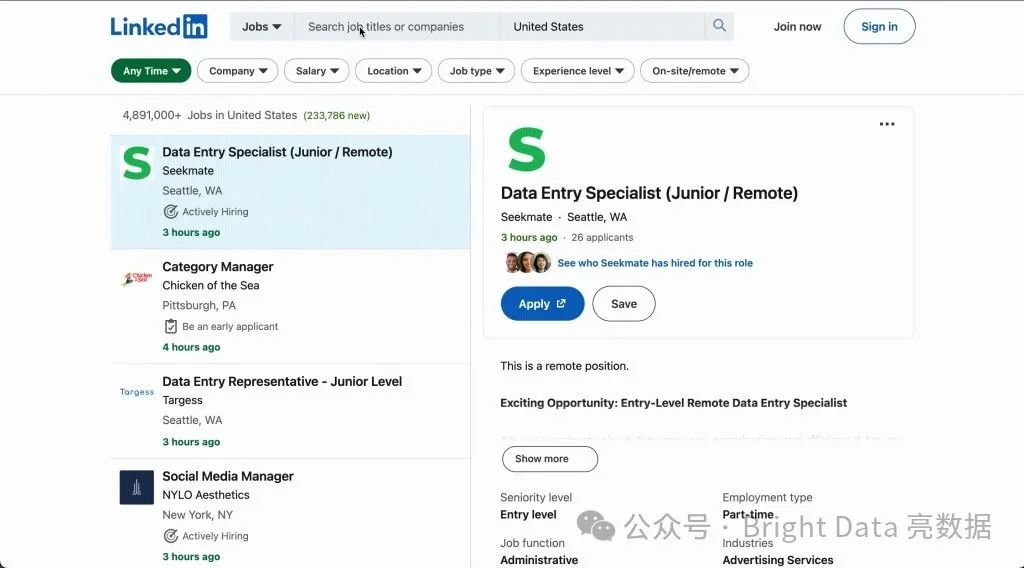Viewport: 1024px width, 568px height.
Task: Click the early applicant clipboard icon
Action: 170,326
